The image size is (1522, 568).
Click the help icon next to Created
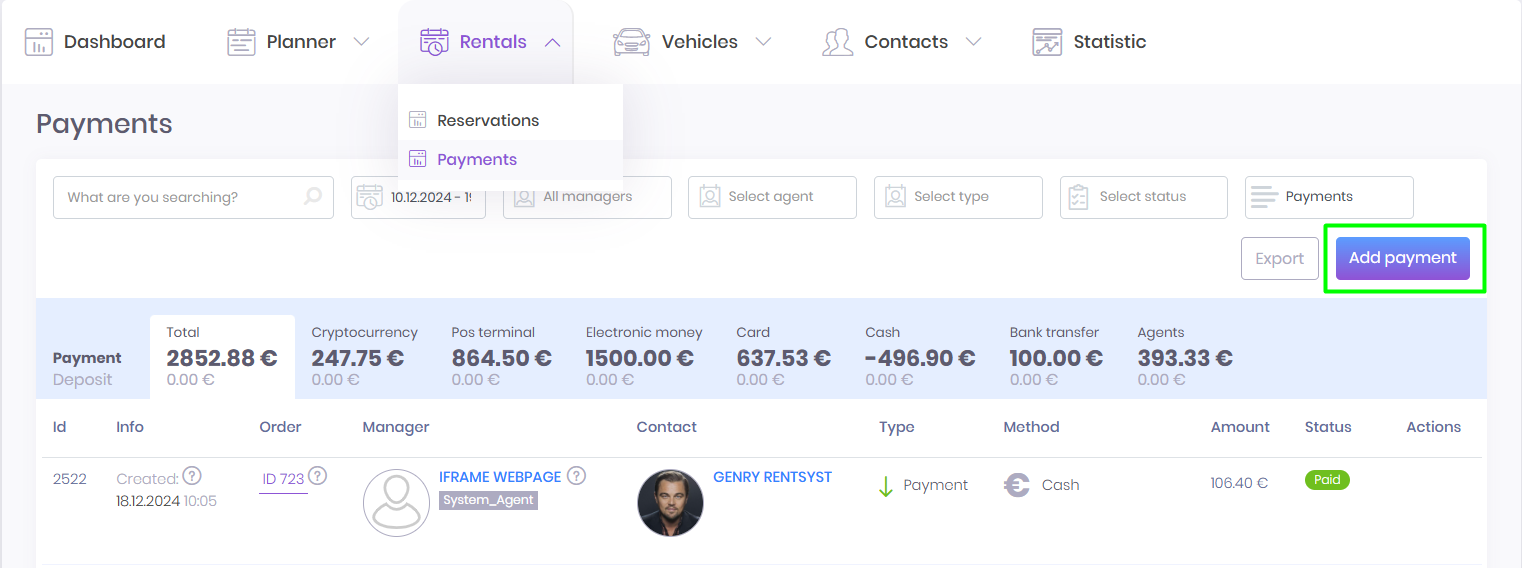click(192, 476)
